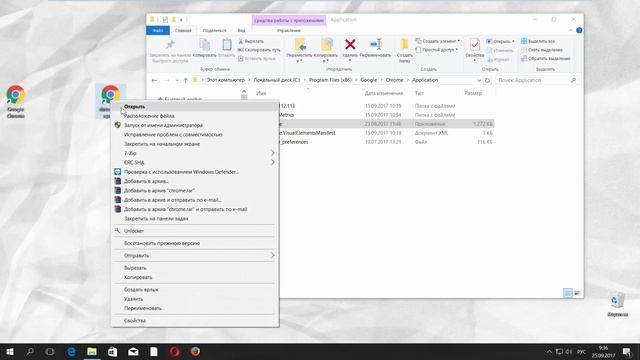The image size is (640, 360).
Task: Open New item (Создать элемент) dropdown
Action: [438, 41]
